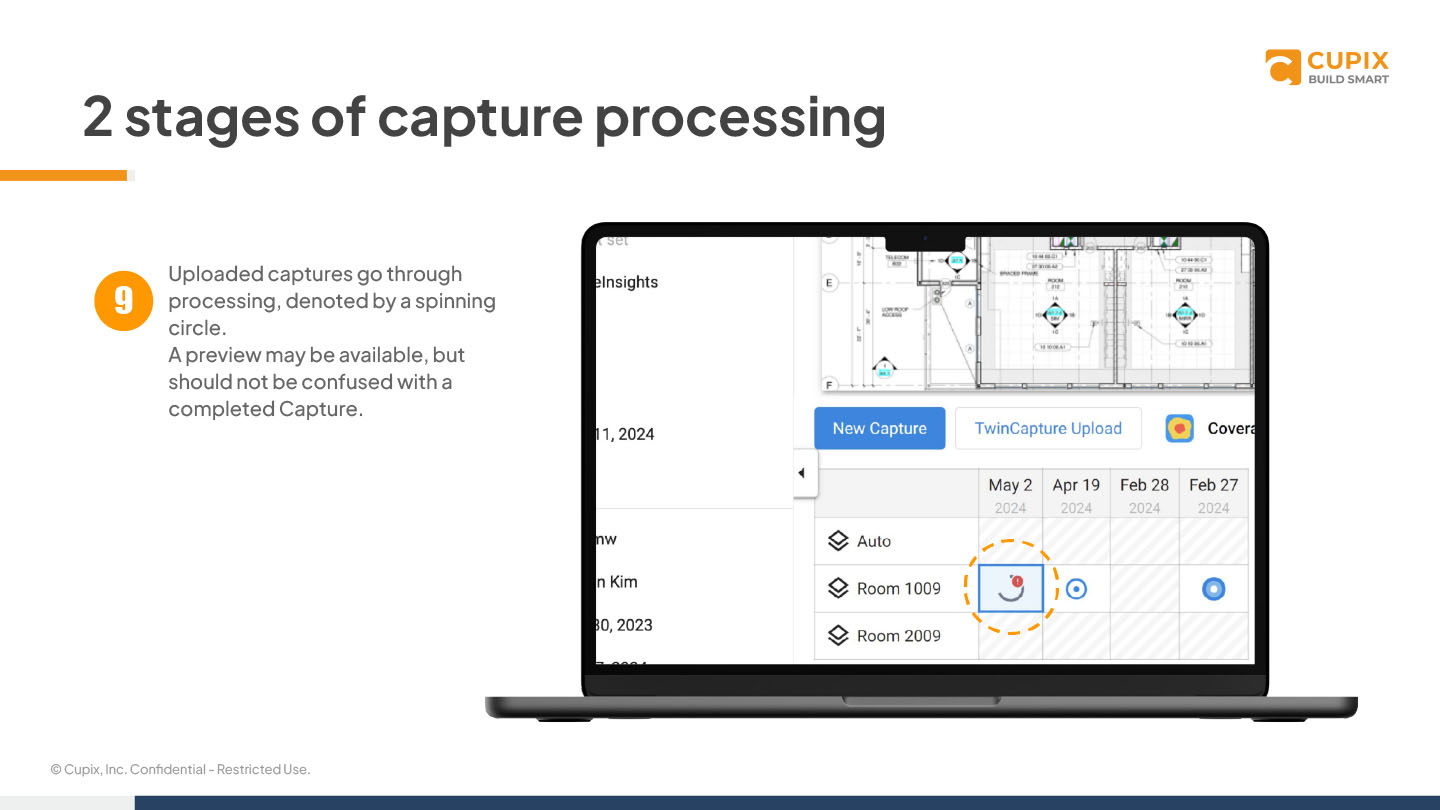
Task: Click the Cupix Build Smart logo
Action: (x=1327, y=67)
